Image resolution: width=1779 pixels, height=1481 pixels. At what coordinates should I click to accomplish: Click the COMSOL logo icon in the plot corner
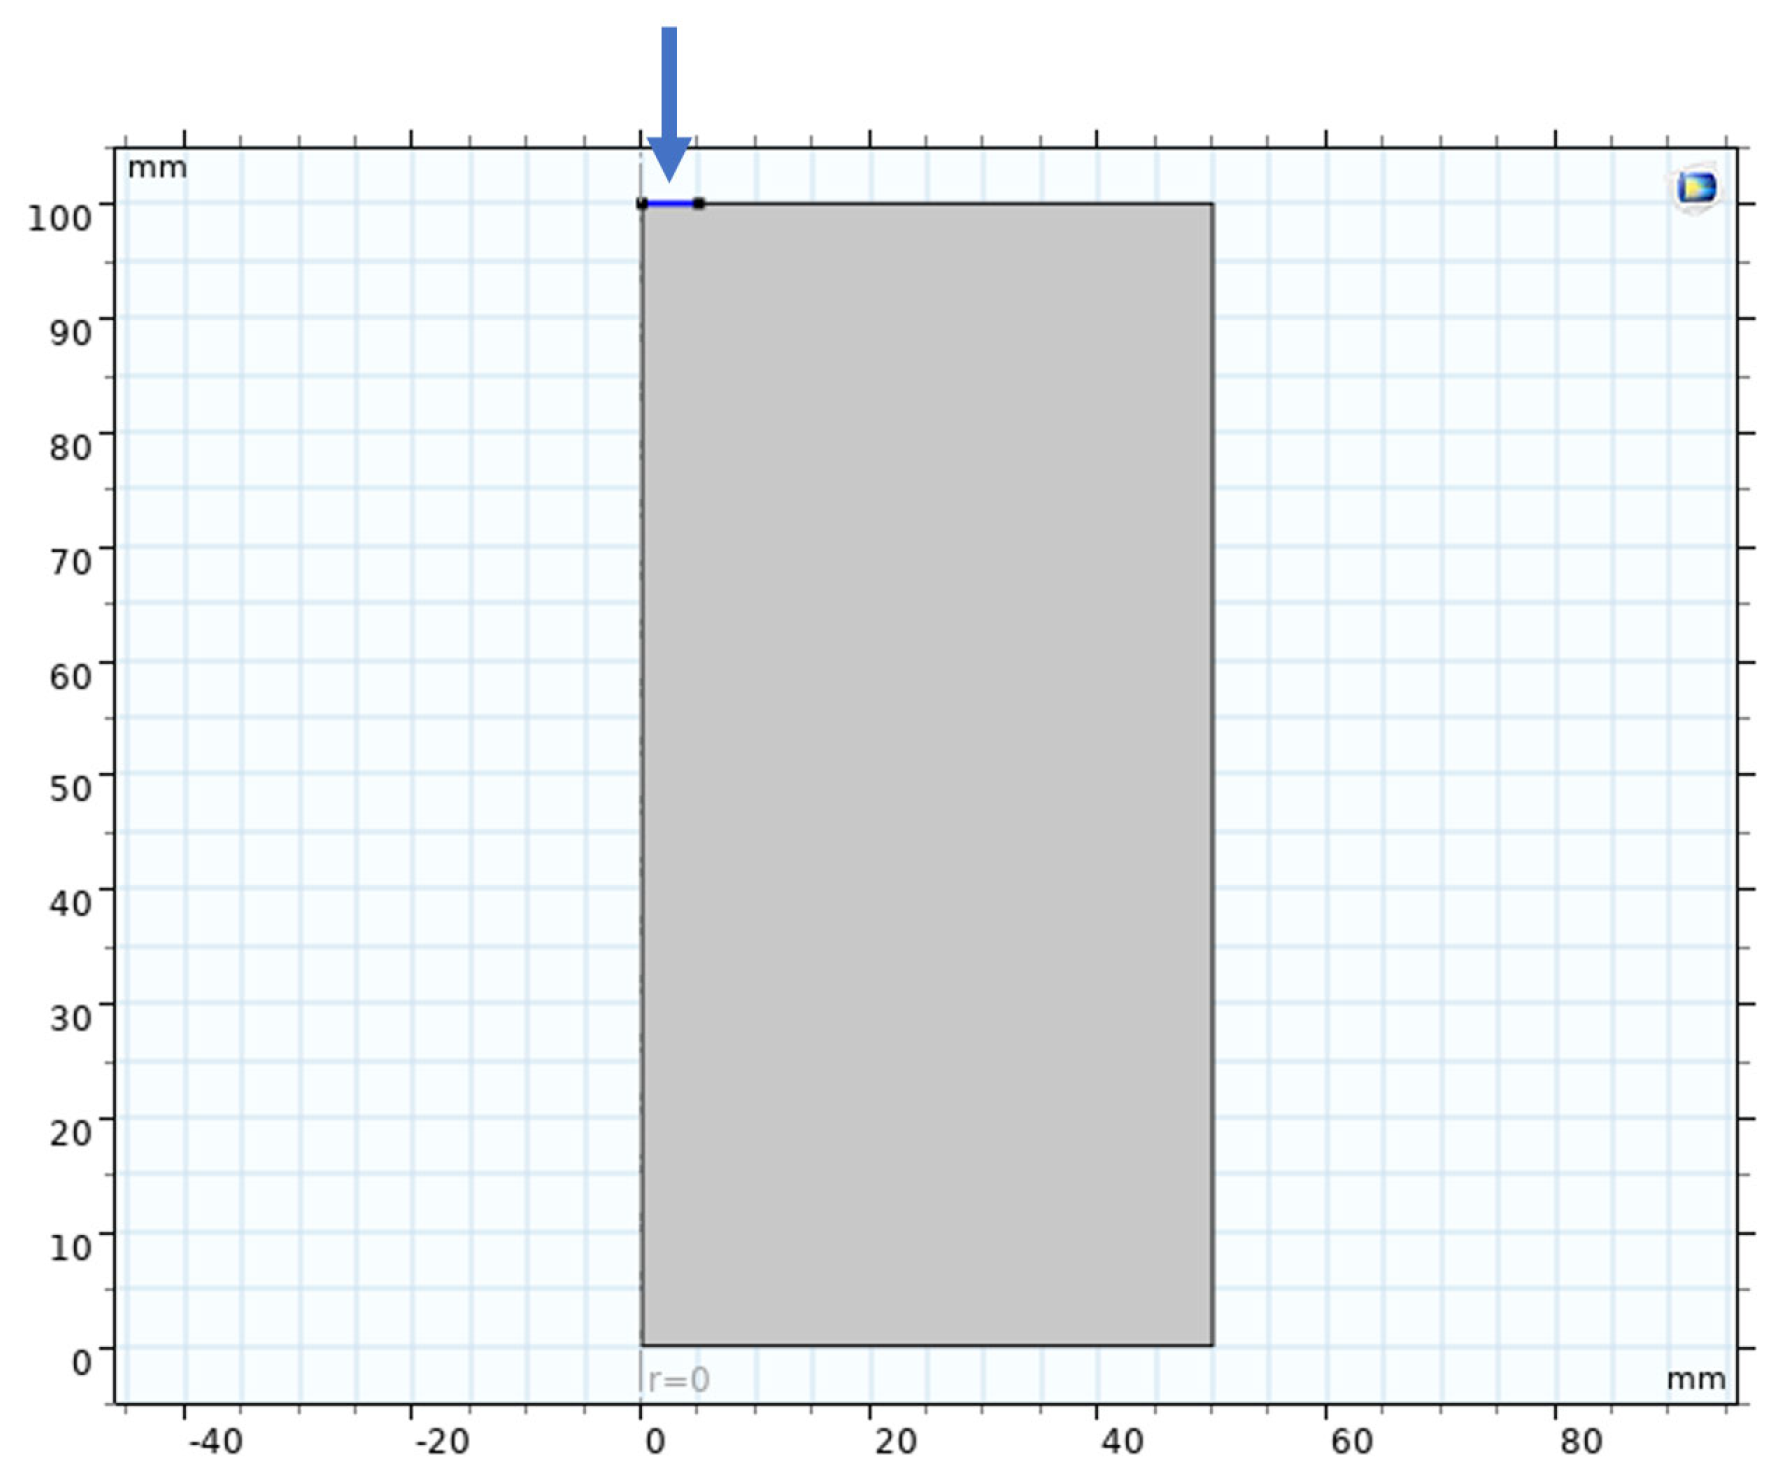1696,188
